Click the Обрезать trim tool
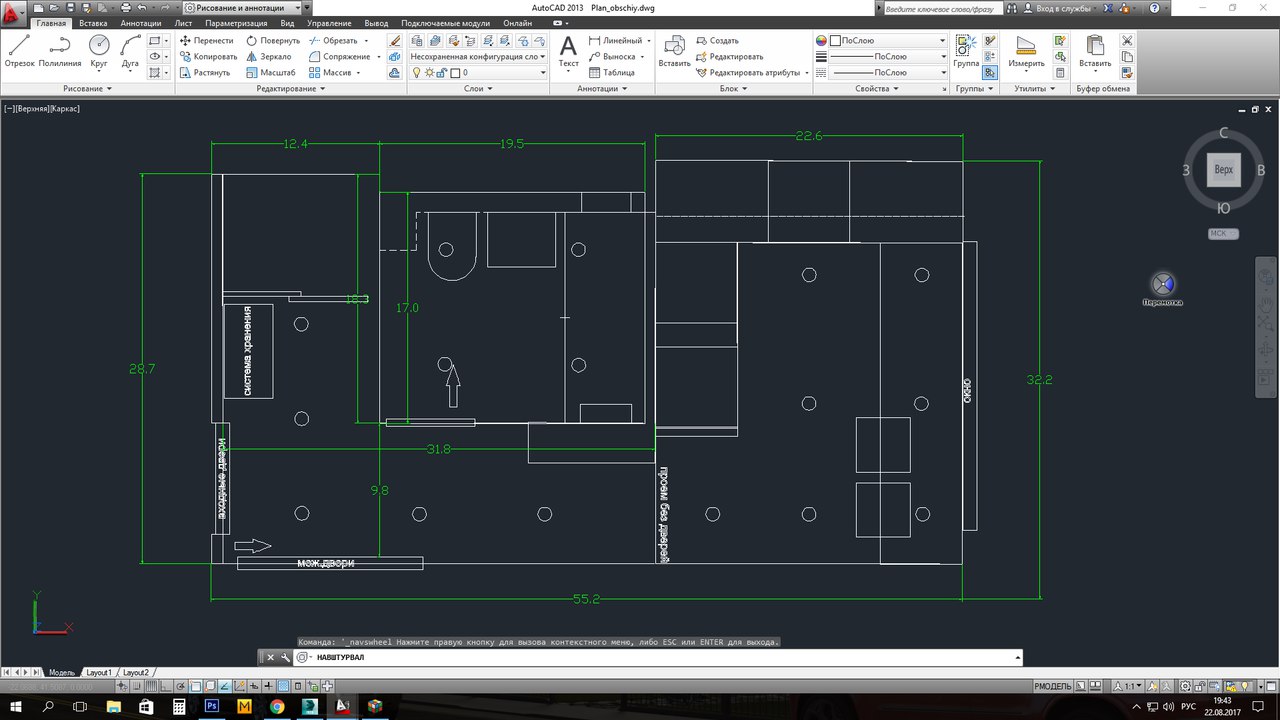The image size is (1280, 720). pyautogui.click(x=333, y=41)
